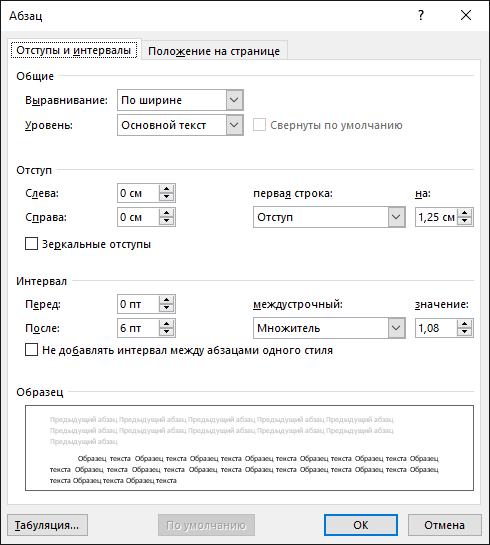Screen dimensions: 490x545
Task: Decrease the 1,08 line spacing value
Action: [465, 332]
